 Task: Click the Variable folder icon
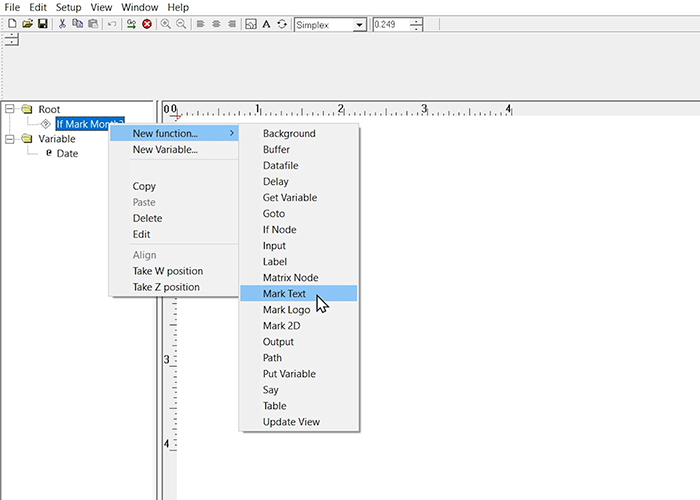click(x=27, y=138)
